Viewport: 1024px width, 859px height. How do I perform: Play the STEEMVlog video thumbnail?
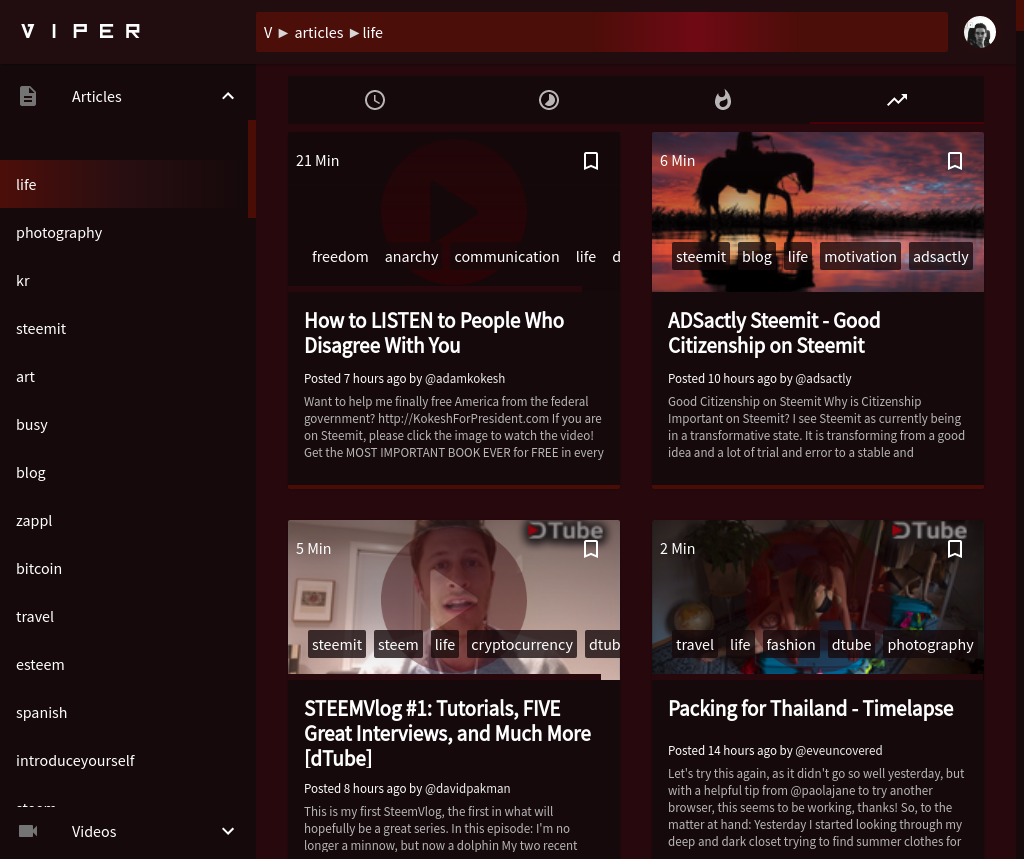tap(454, 599)
